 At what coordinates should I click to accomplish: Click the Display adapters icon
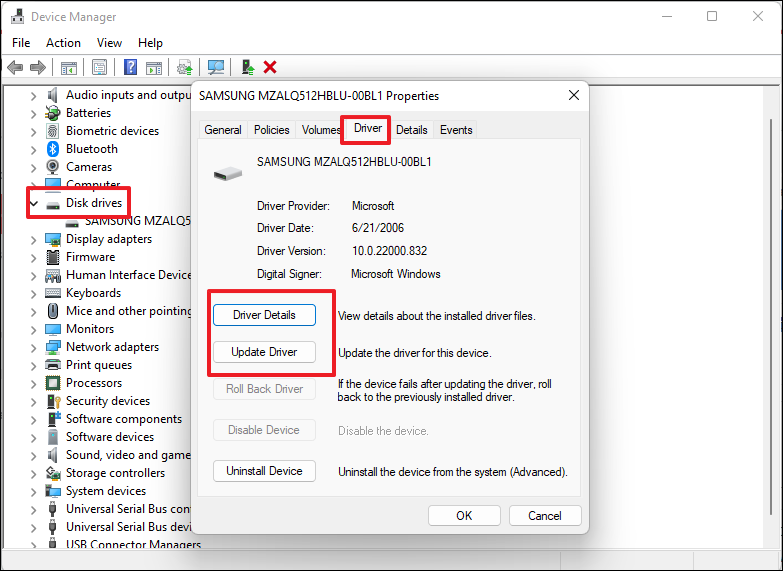tap(52, 239)
